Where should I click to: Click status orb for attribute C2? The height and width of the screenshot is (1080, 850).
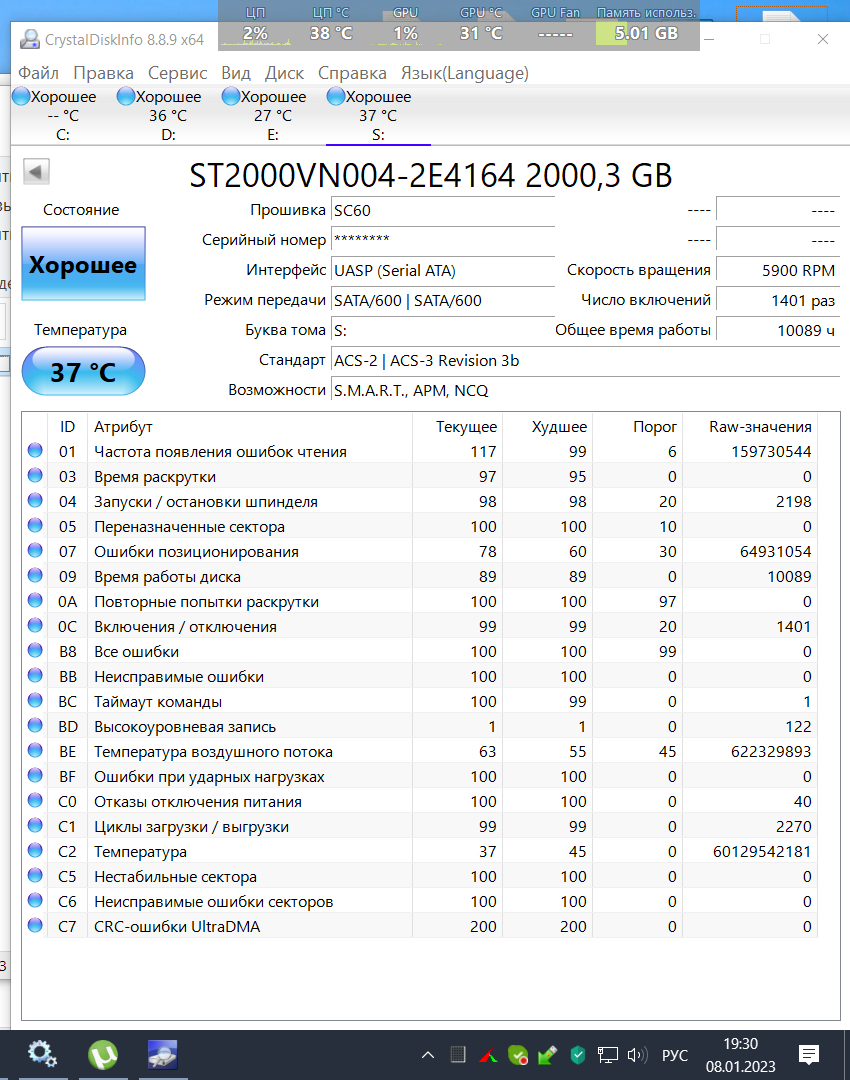click(x=35, y=851)
